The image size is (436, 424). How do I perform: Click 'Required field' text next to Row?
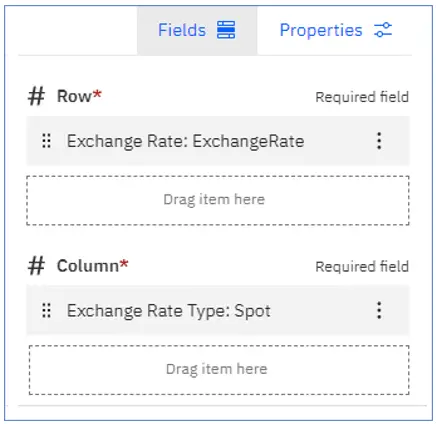click(362, 97)
